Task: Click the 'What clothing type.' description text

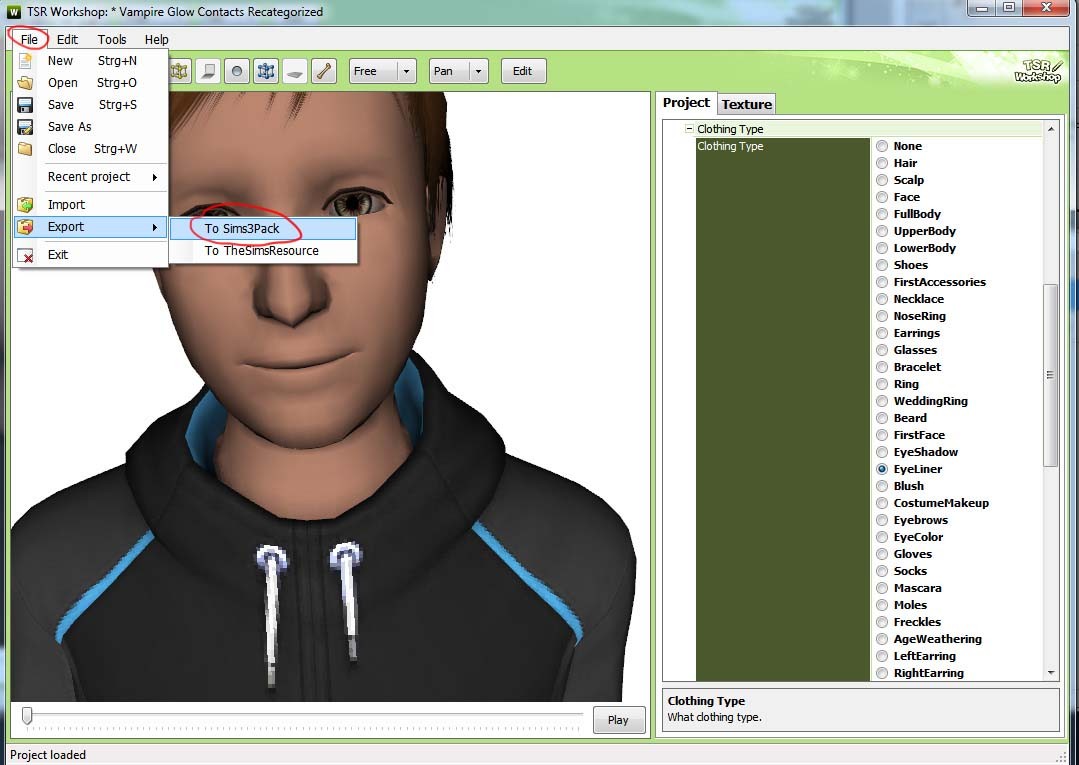Action: tap(714, 717)
